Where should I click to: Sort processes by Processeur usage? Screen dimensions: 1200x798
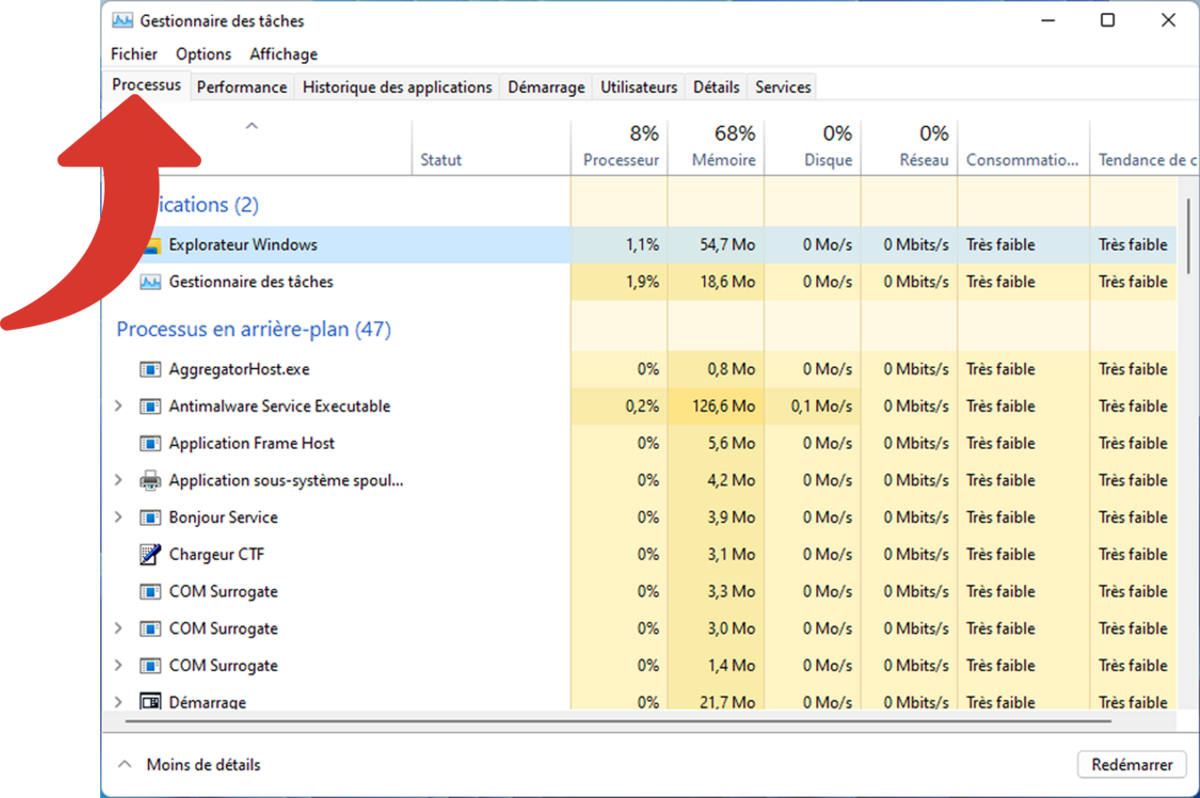pyautogui.click(x=620, y=147)
